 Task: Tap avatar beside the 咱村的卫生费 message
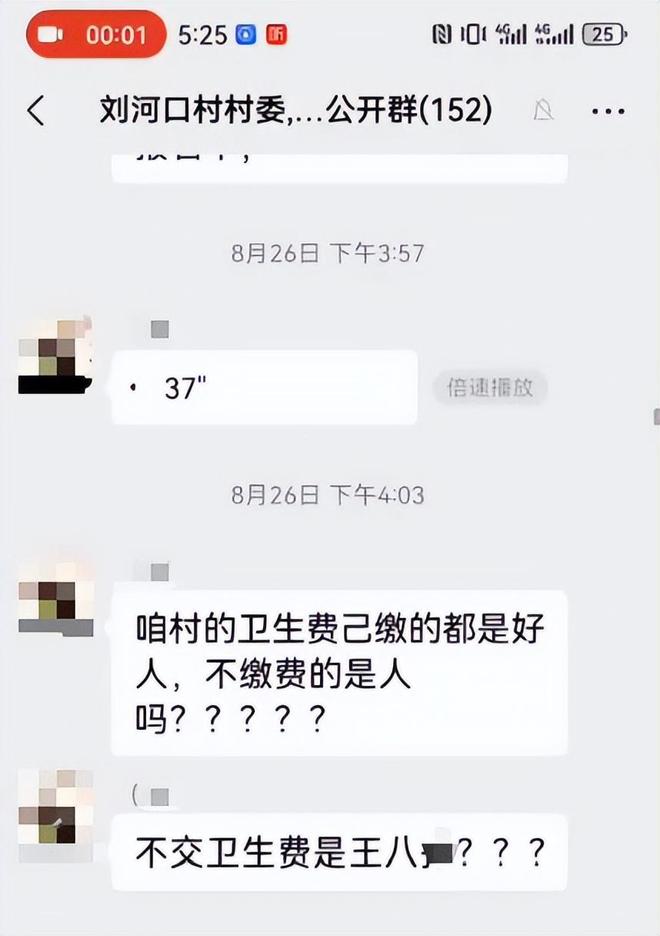click(55, 599)
